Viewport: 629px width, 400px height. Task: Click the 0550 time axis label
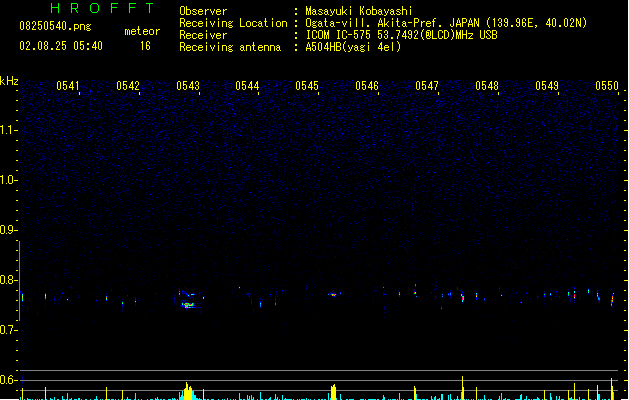[x=607, y=86]
